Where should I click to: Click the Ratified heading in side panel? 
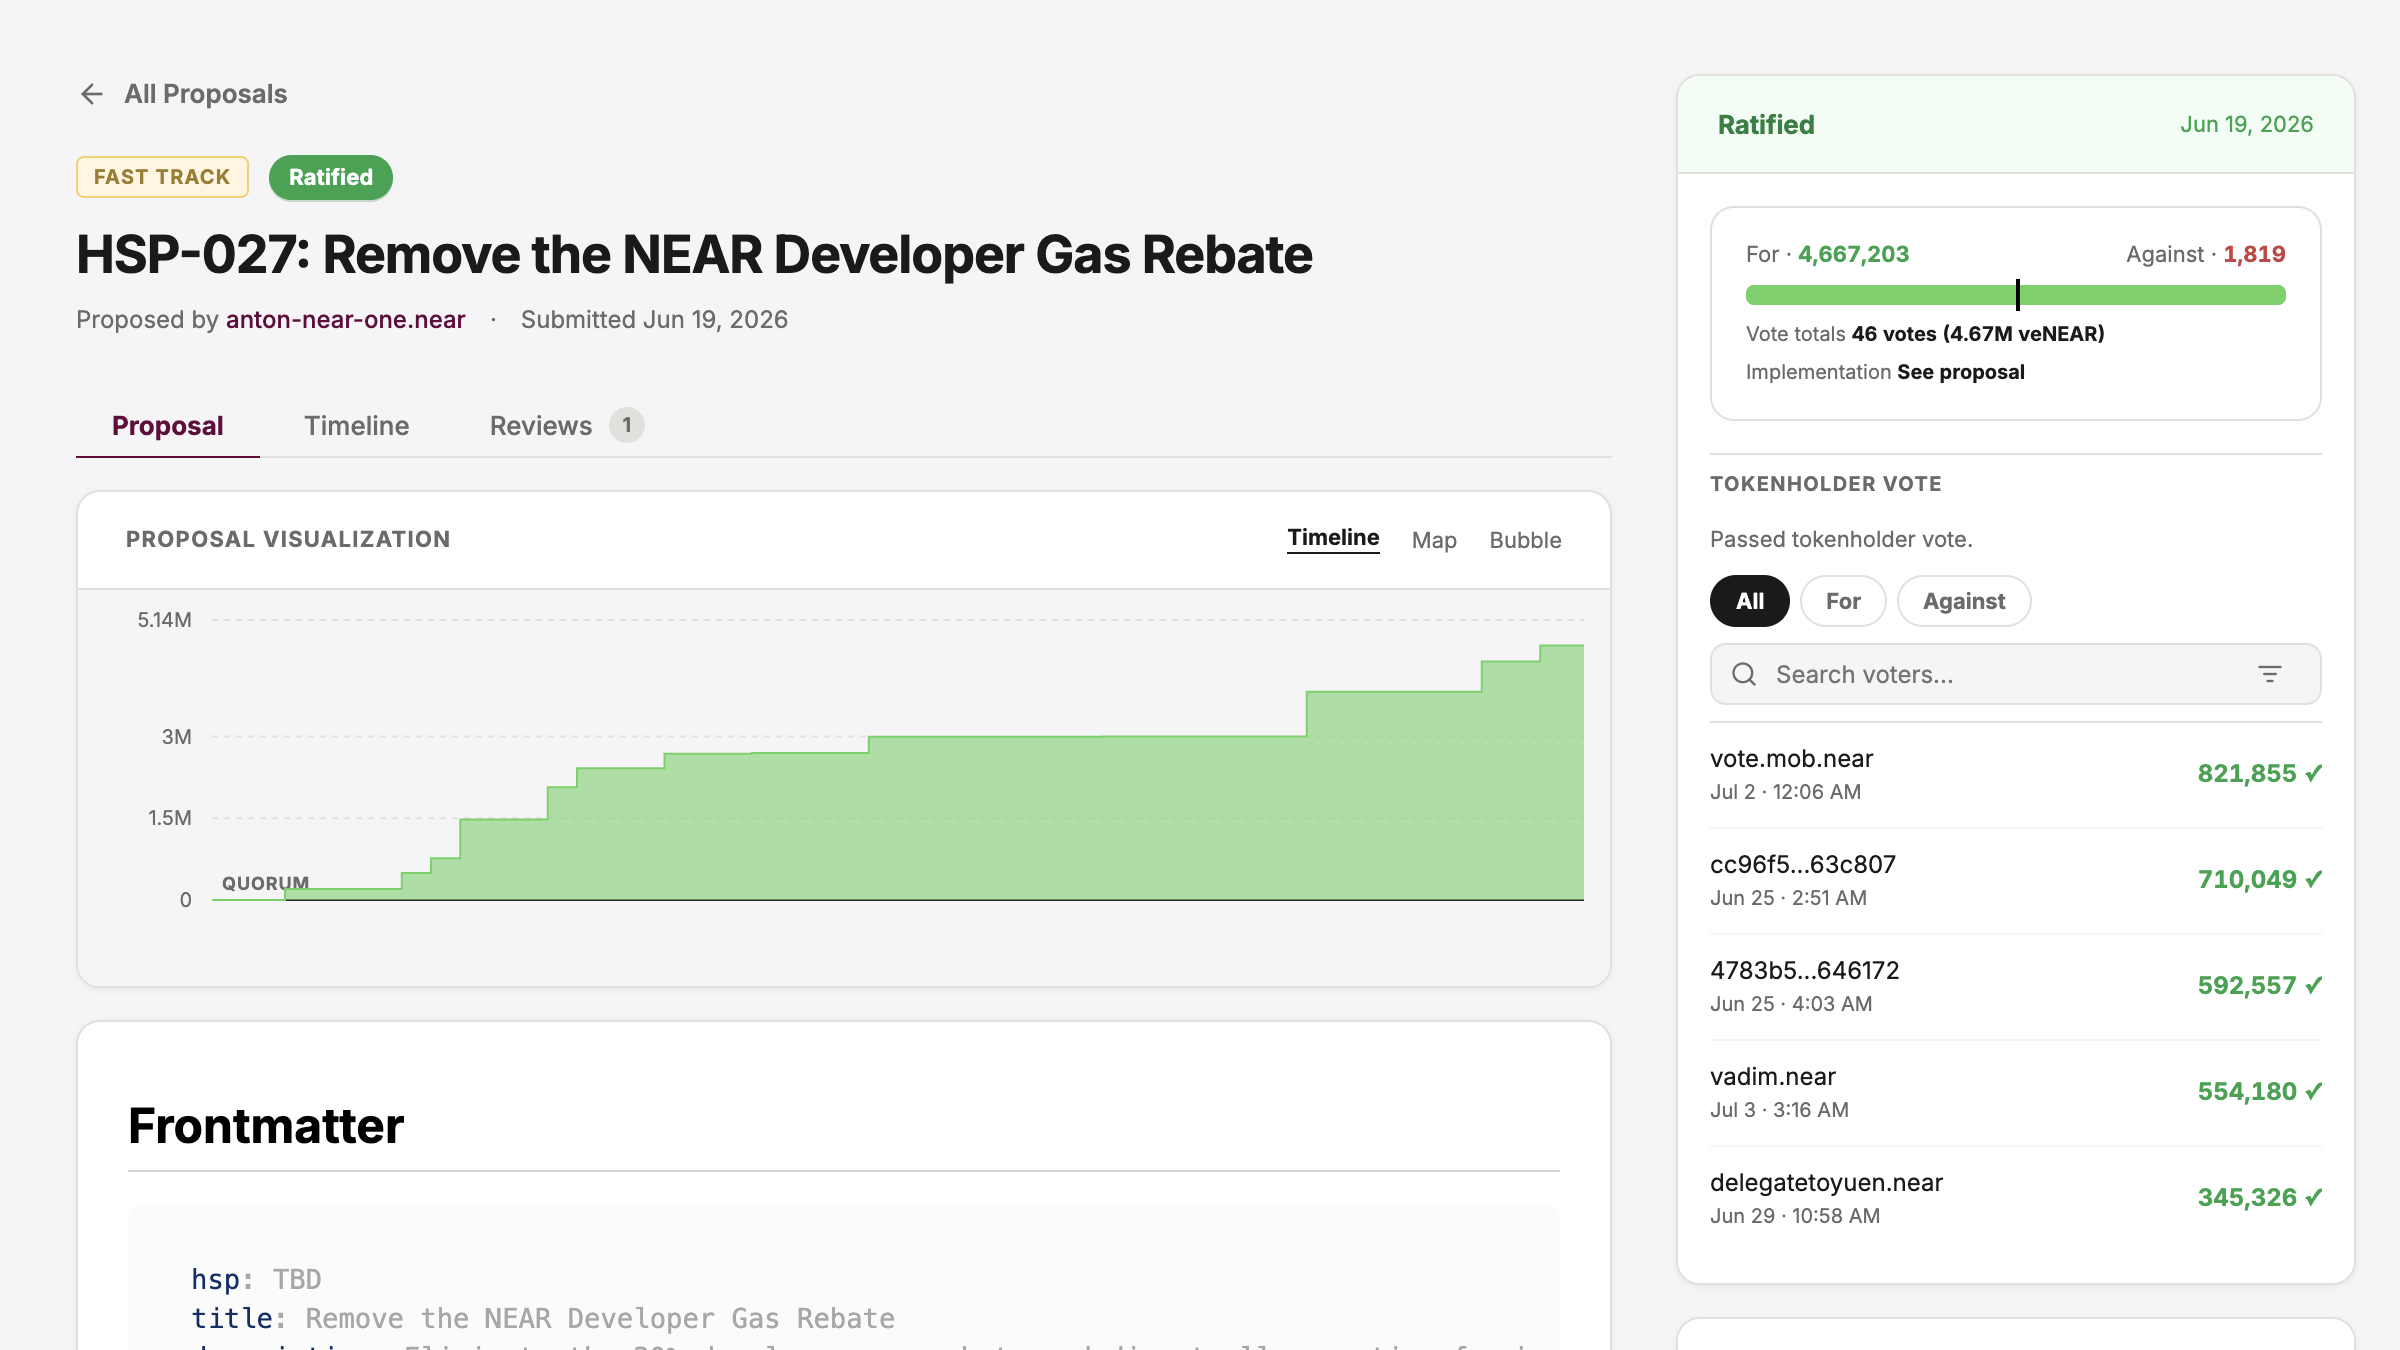pos(1766,125)
